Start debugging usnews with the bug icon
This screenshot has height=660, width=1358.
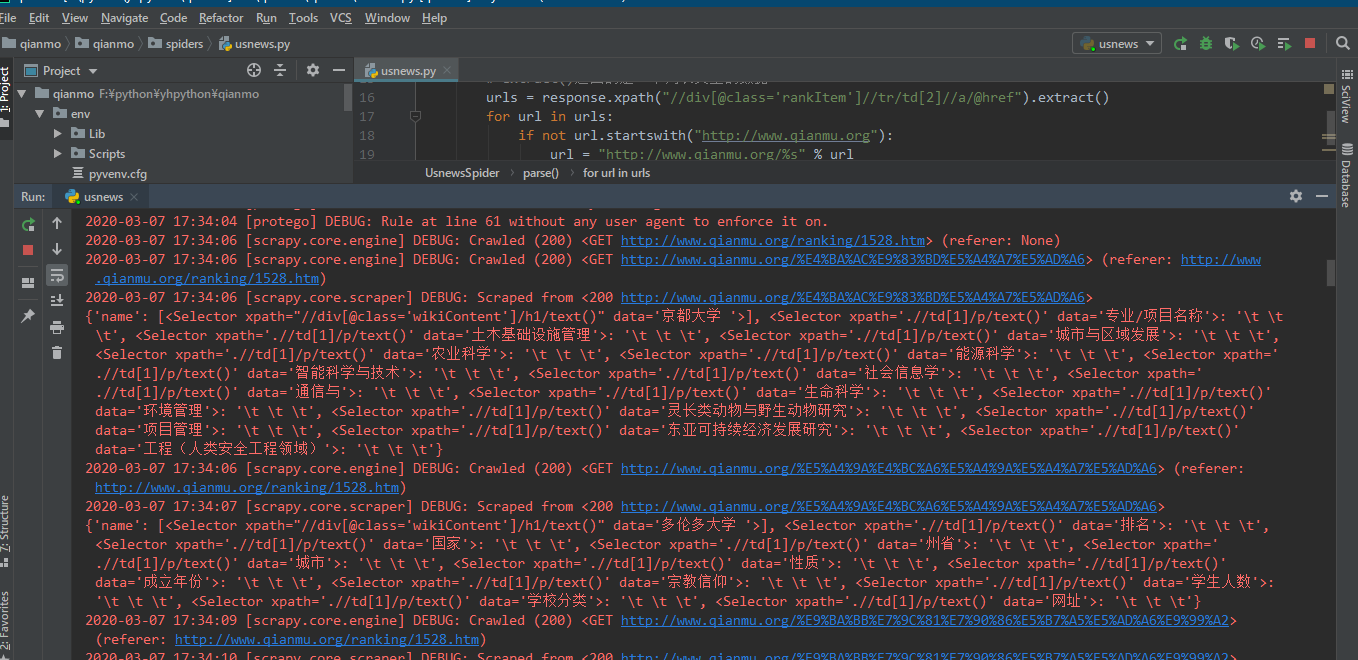click(1206, 44)
